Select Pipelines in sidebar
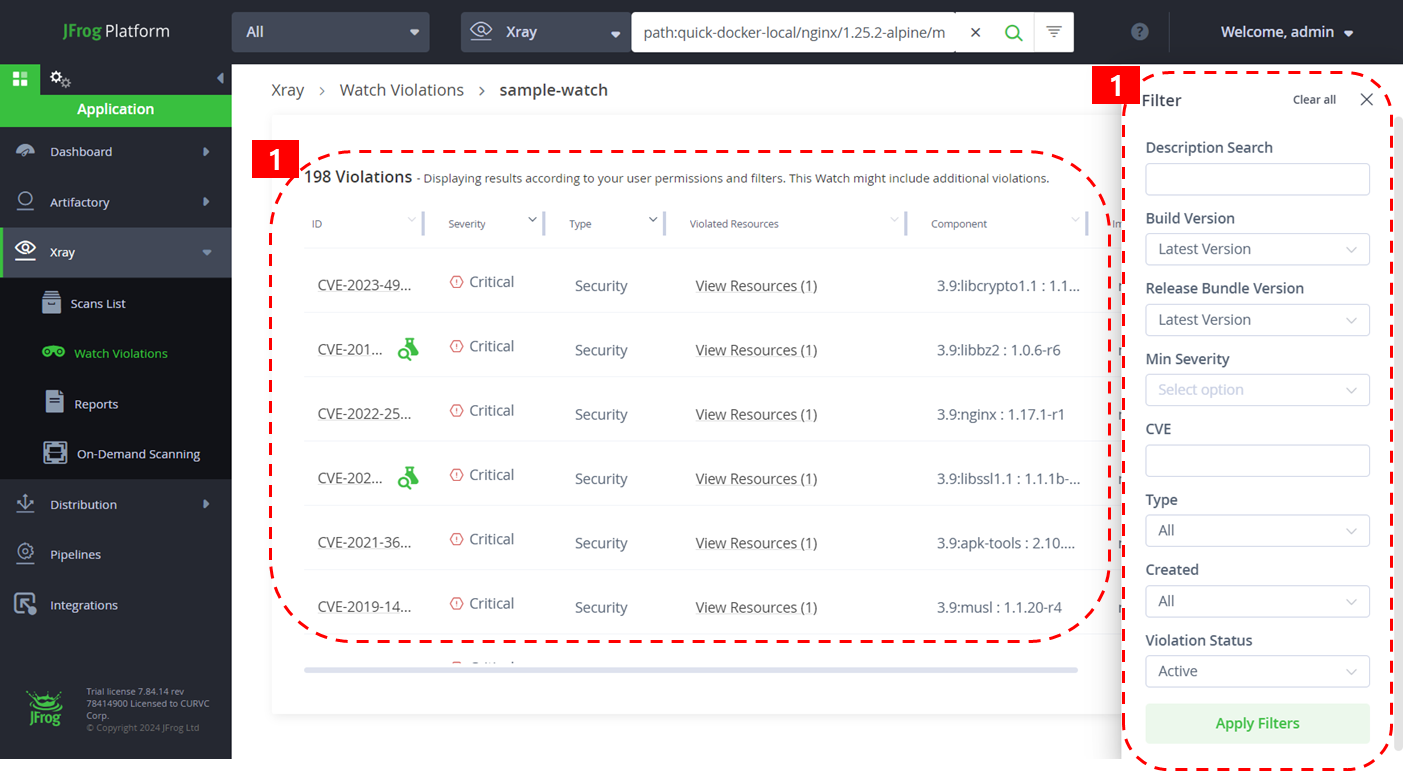 click(75, 554)
